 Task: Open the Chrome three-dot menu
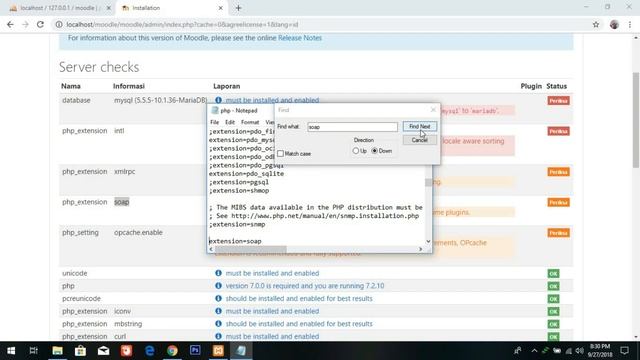[630, 24]
